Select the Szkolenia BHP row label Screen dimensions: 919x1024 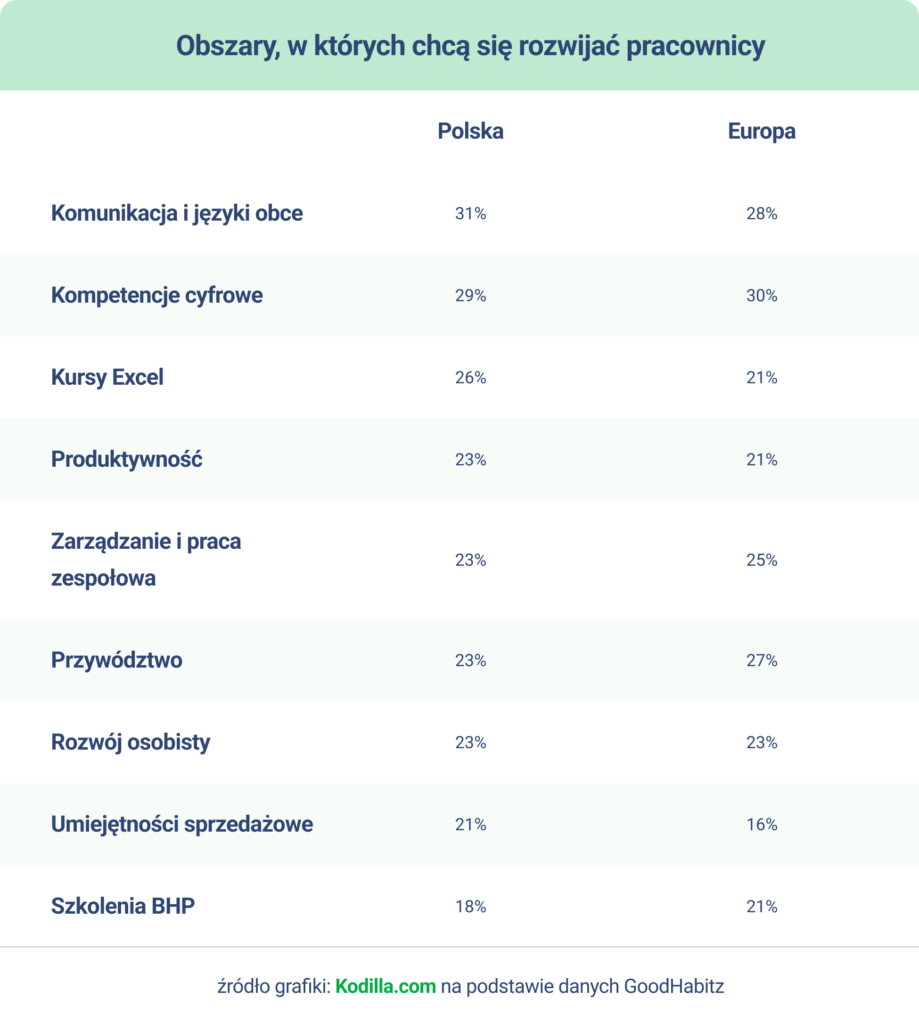(x=123, y=906)
